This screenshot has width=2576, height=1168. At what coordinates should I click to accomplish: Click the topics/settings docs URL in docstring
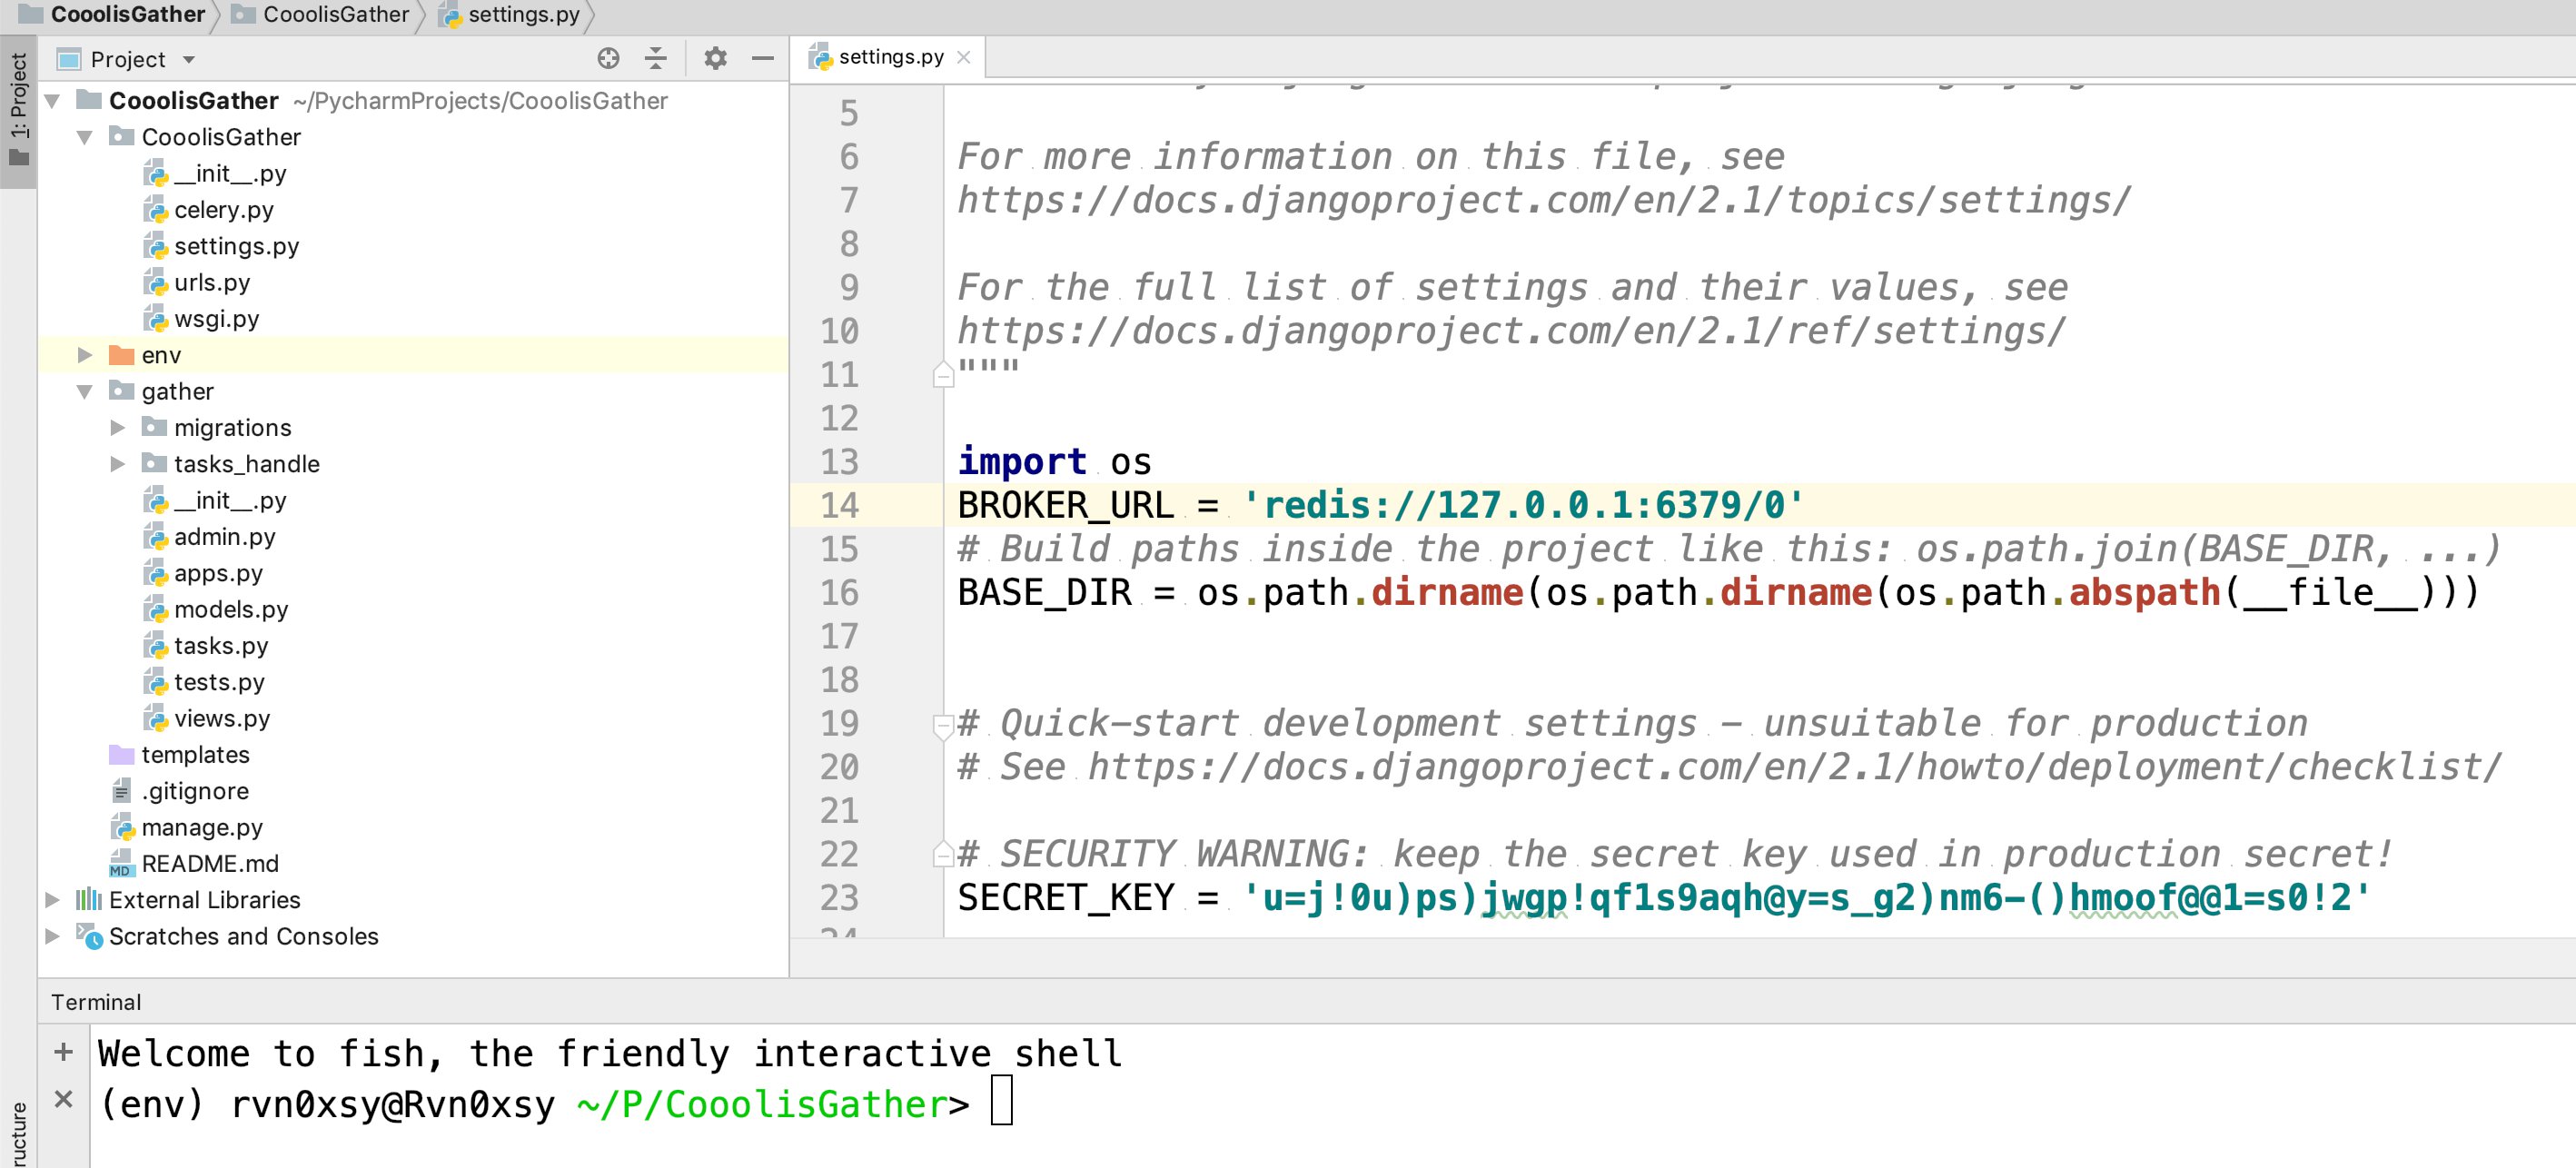pos(1543,200)
